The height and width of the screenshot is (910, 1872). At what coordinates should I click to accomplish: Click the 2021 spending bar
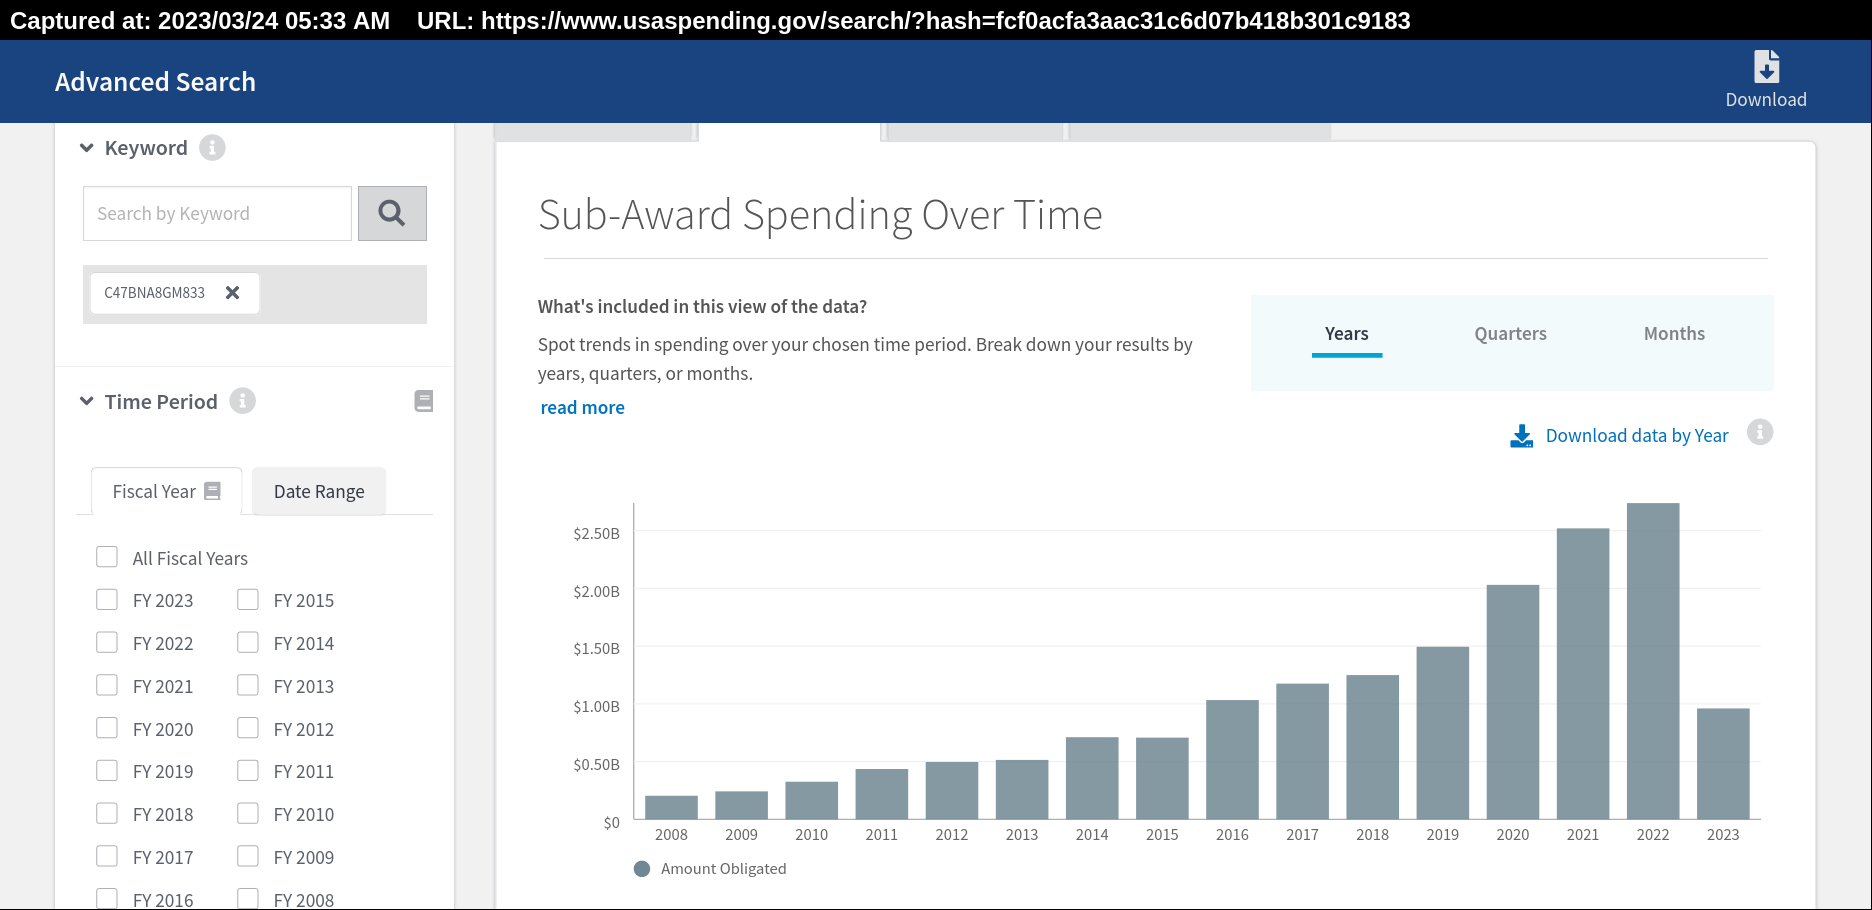1583,674
